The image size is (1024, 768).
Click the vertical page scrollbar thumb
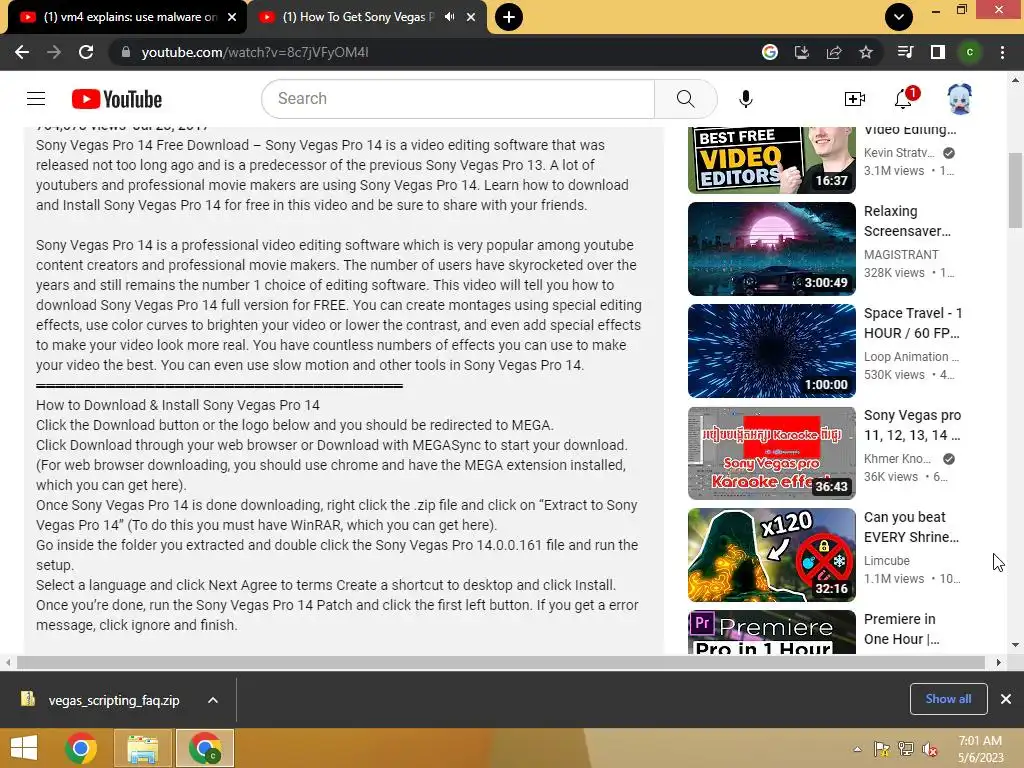tap(1015, 190)
